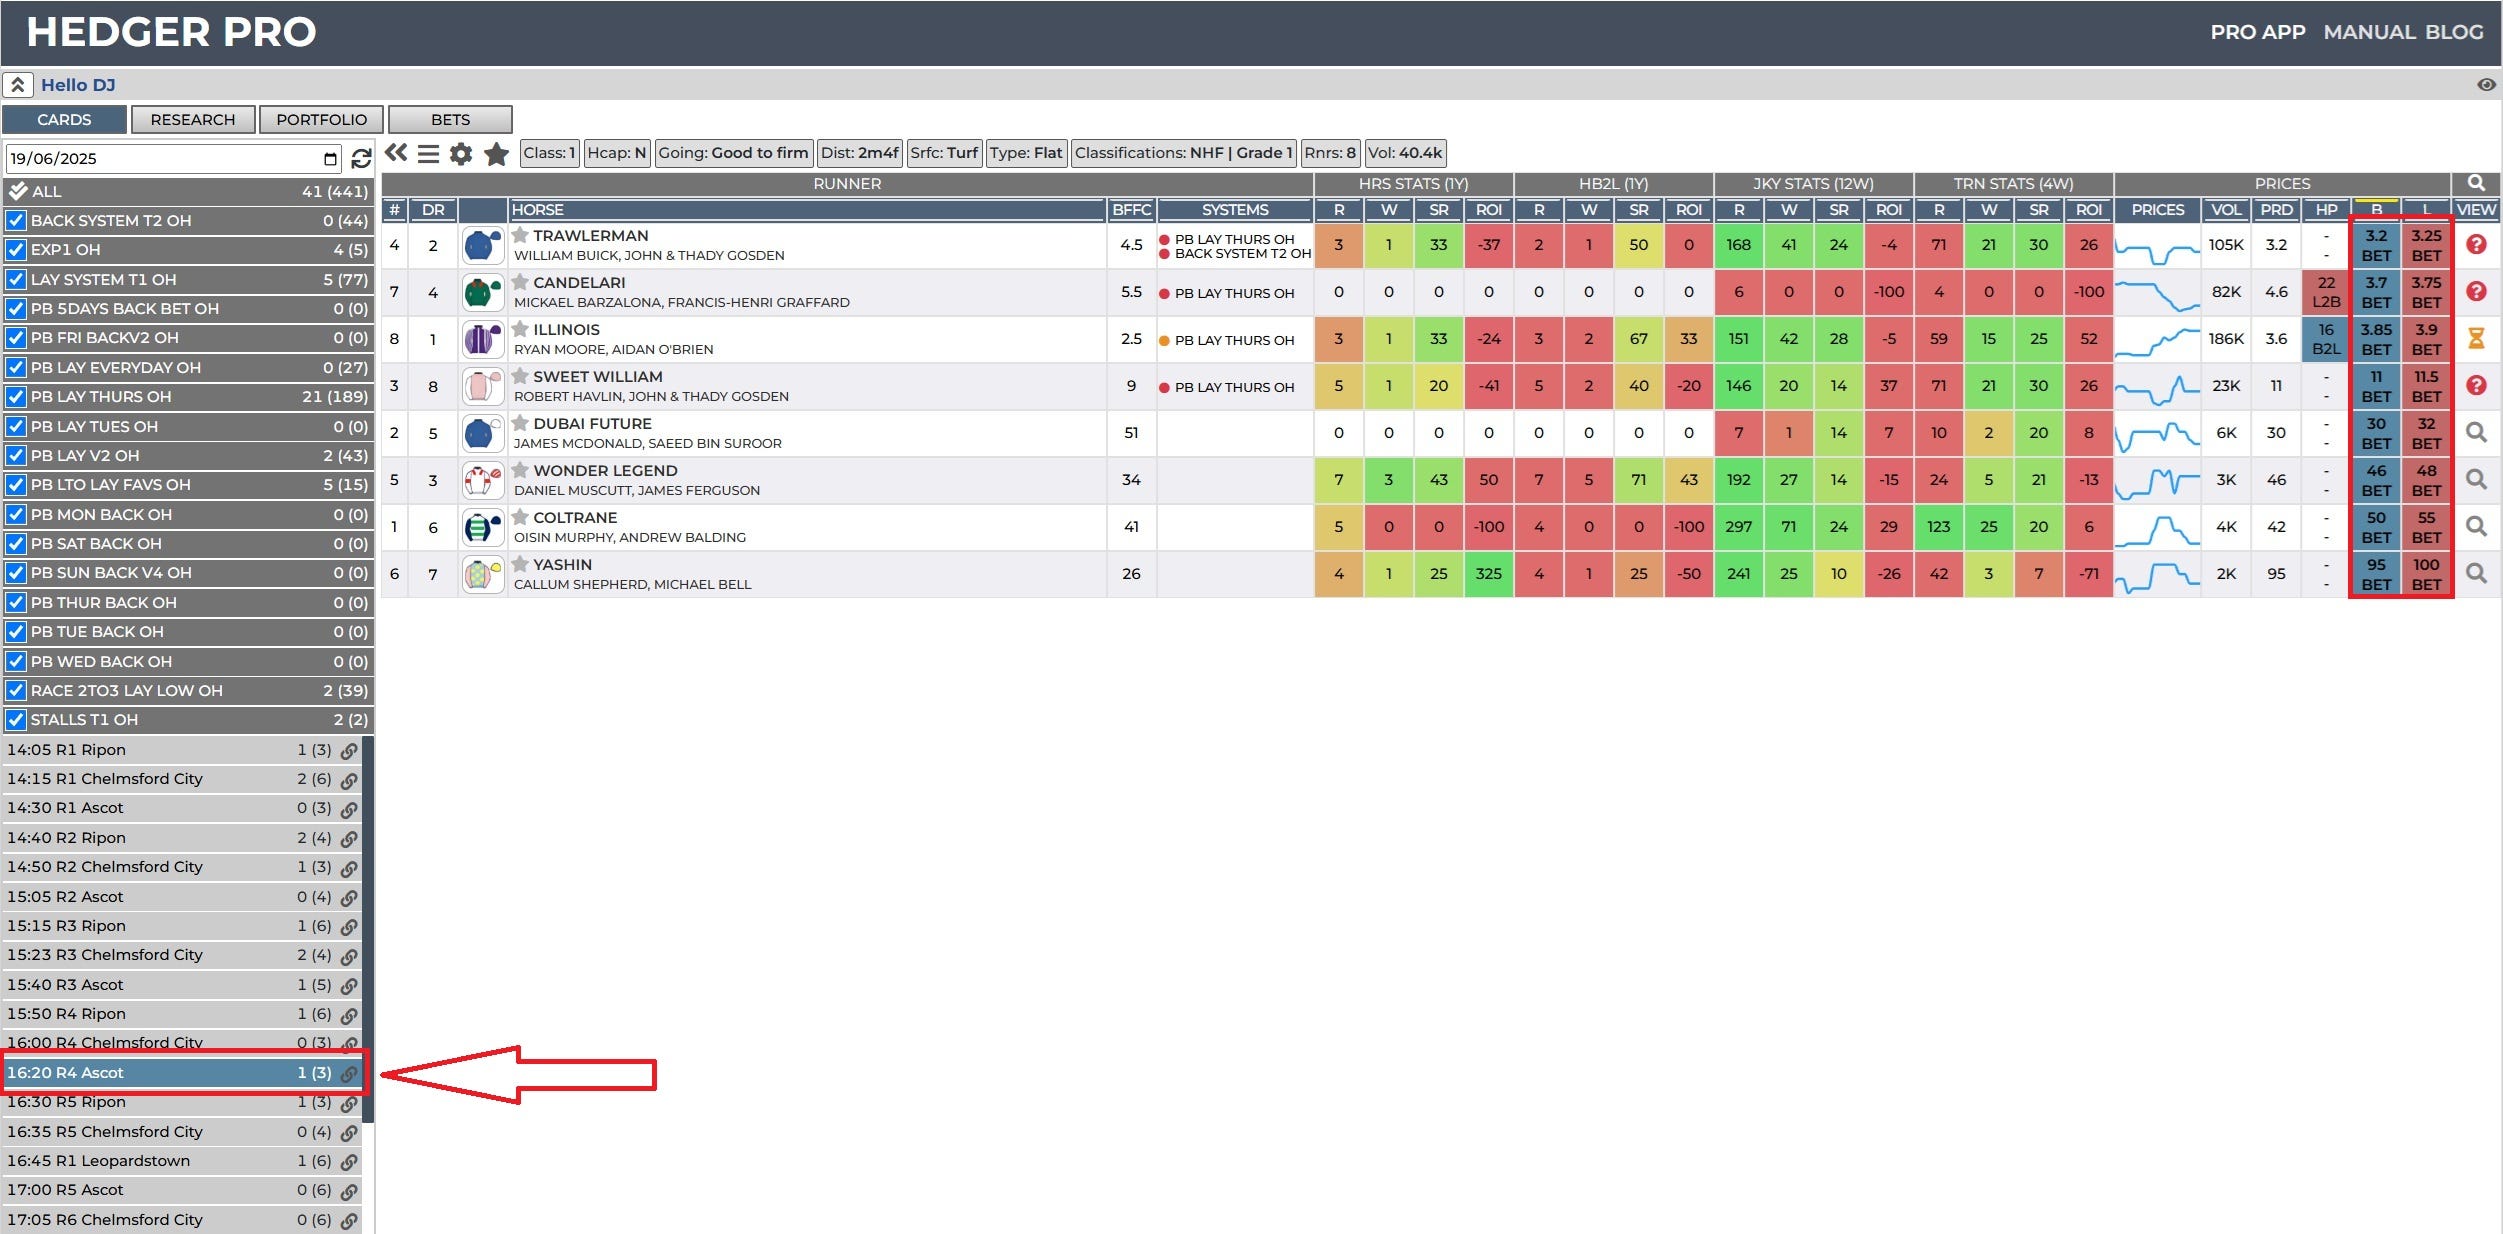This screenshot has width=2503, height=1234.
Task: Click the double-chevron collapse panel icon
Action: coord(396,153)
